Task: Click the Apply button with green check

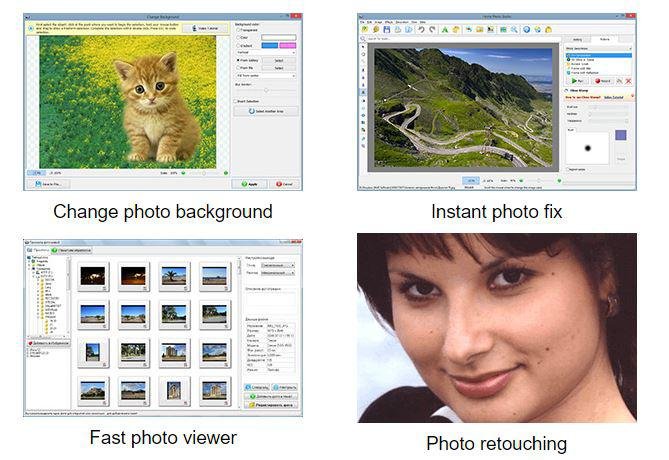Action: tap(250, 184)
